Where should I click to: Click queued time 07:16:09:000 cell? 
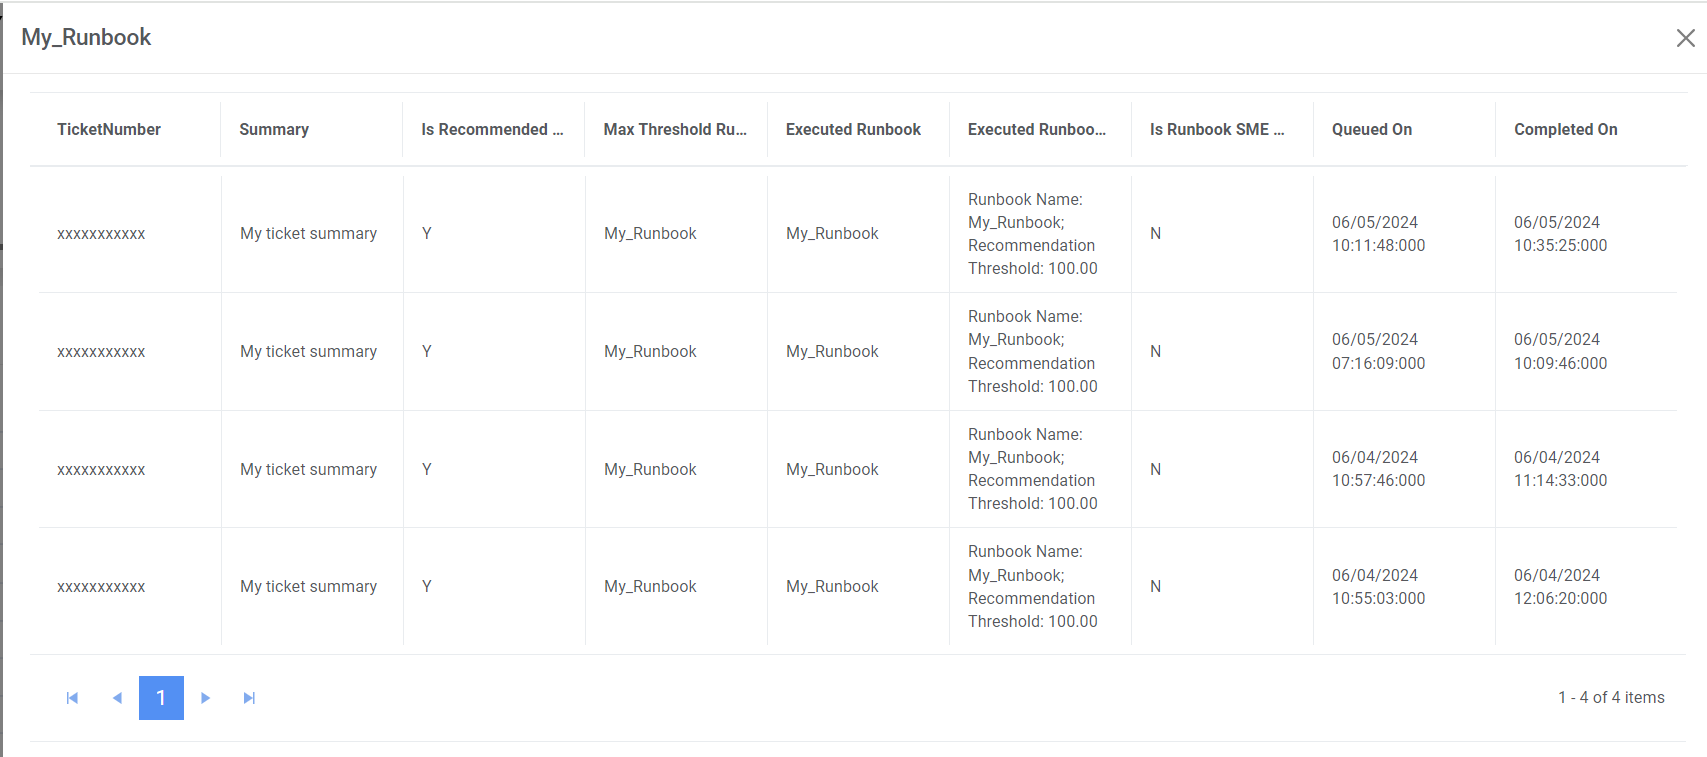click(x=1378, y=352)
